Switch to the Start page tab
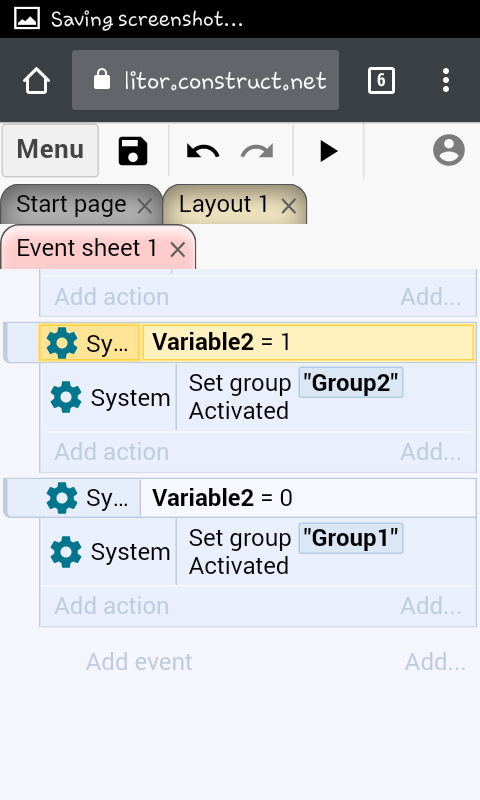Screen dimensions: 480x800 [71, 204]
